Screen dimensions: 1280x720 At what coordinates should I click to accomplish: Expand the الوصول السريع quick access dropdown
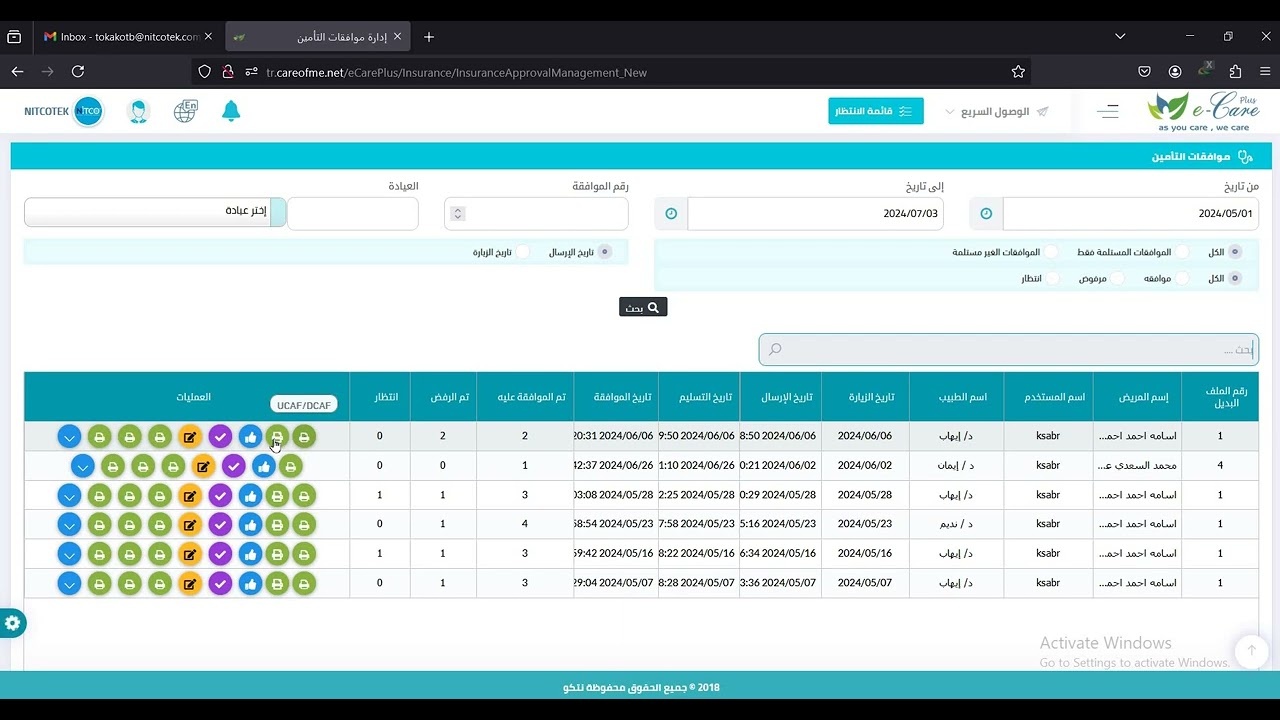pyautogui.click(x=997, y=112)
